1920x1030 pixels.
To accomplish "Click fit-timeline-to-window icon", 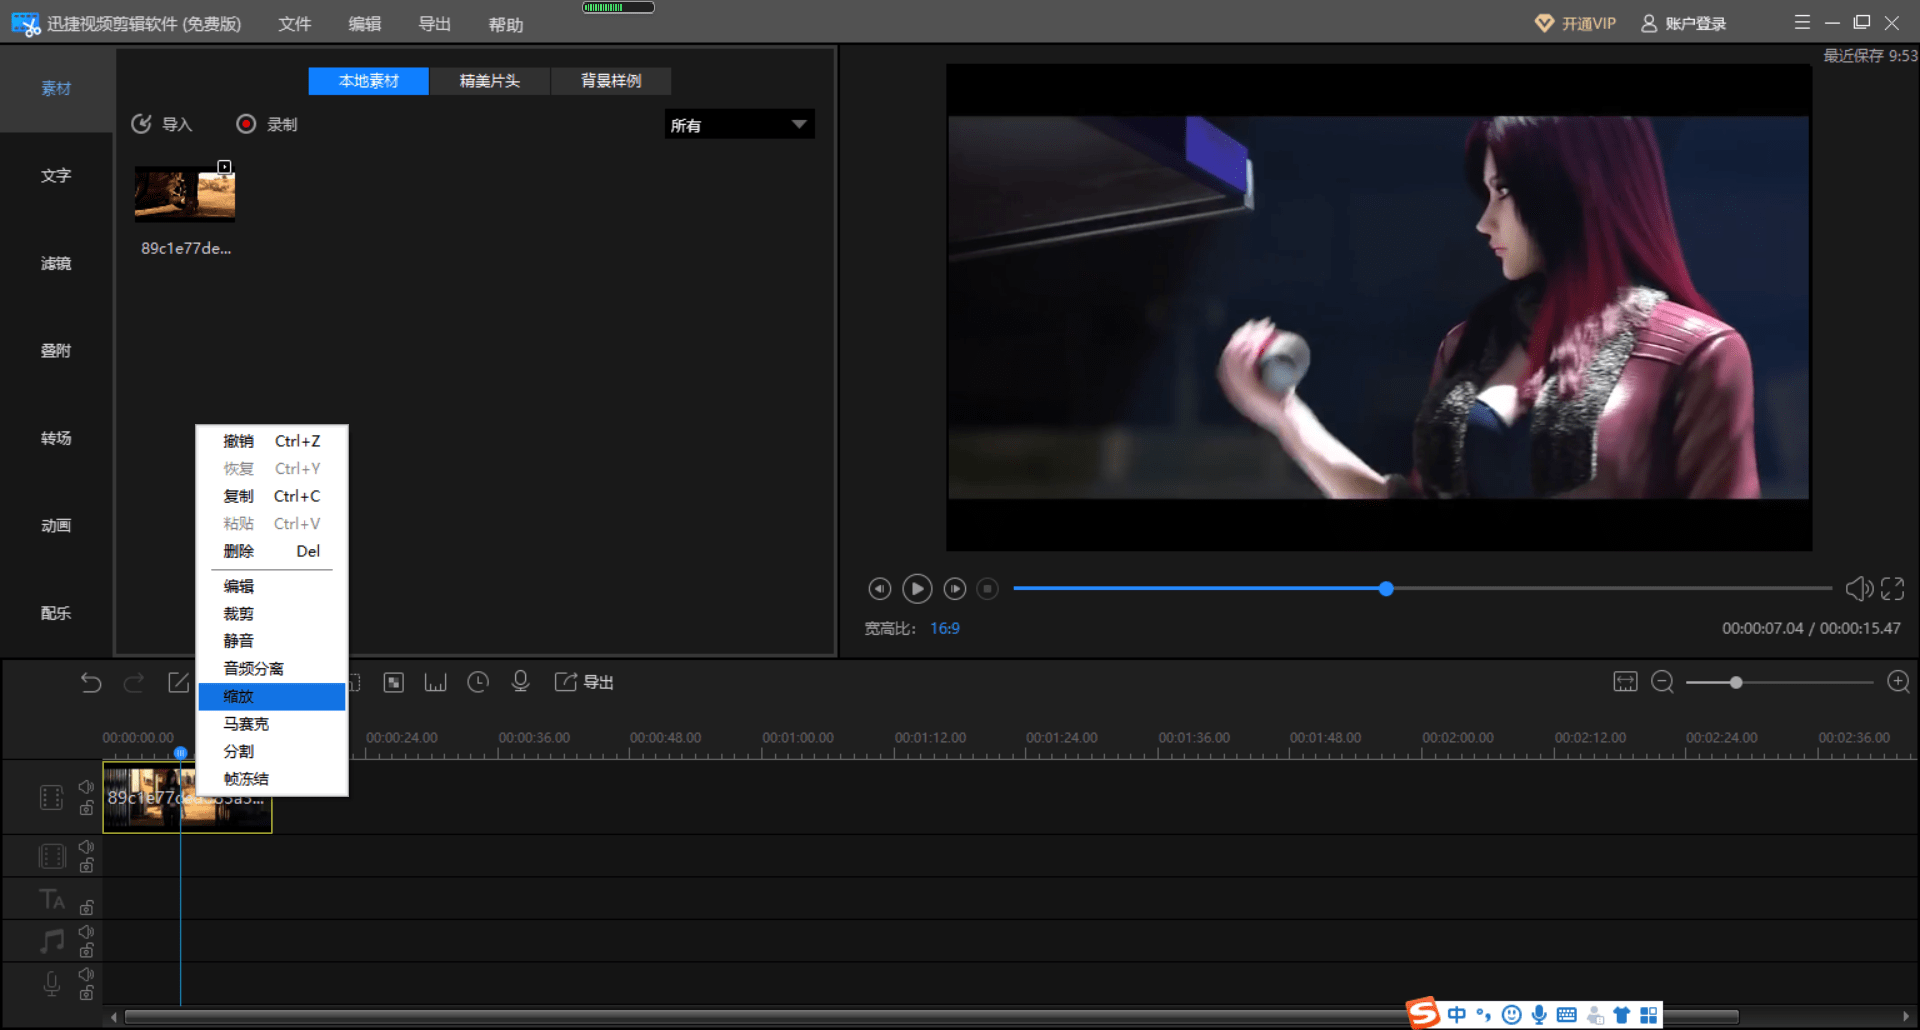I will point(1625,682).
